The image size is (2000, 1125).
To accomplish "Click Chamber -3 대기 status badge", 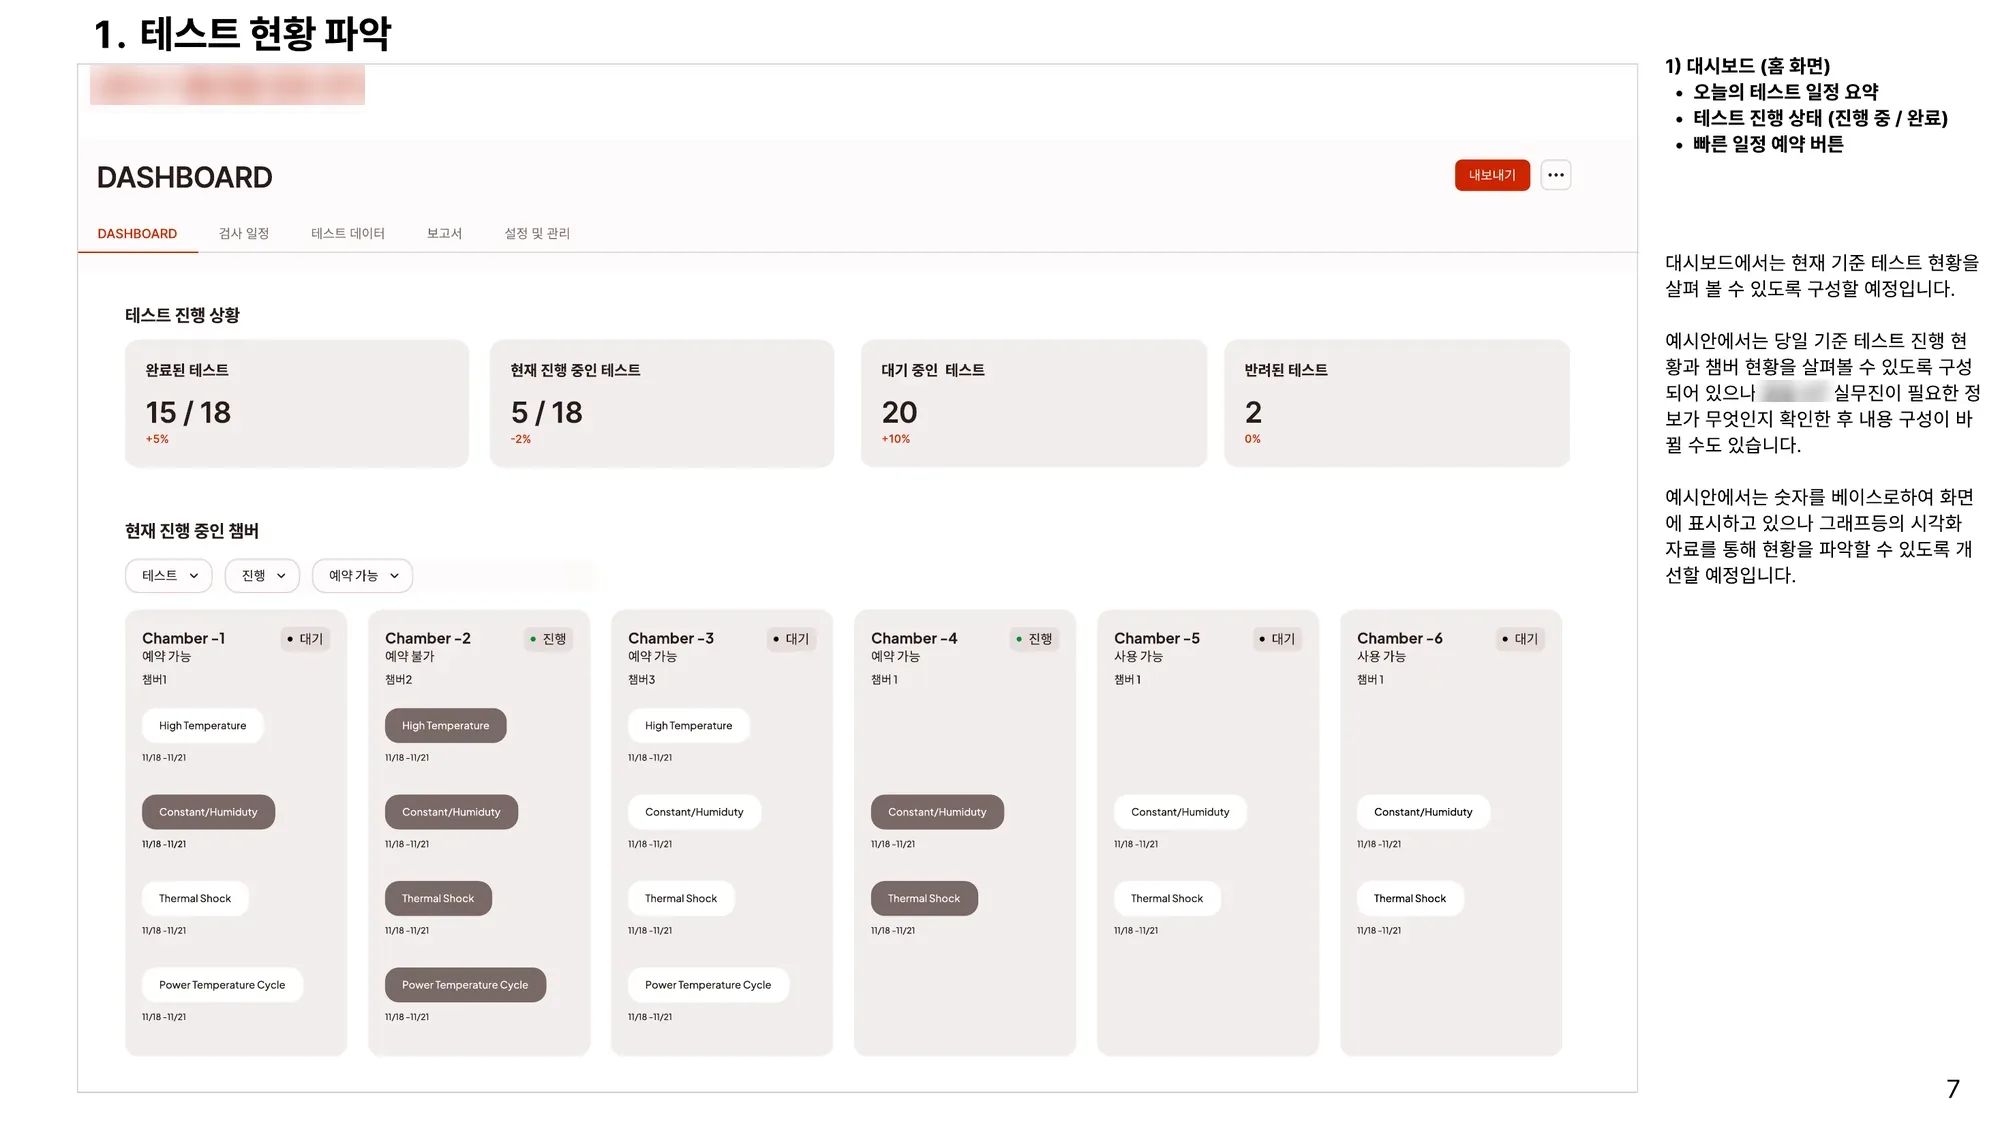I will tap(791, 639).
